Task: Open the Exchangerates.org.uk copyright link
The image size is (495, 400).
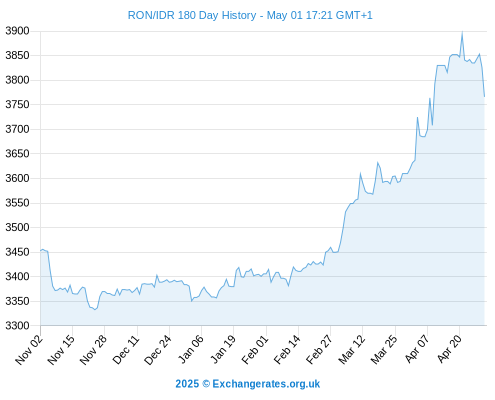Action: (x=248, y=384)
